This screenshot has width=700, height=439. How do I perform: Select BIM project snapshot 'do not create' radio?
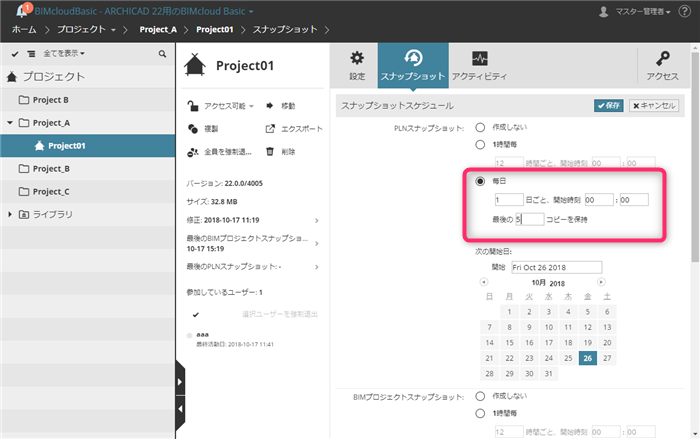click(480, 396)
